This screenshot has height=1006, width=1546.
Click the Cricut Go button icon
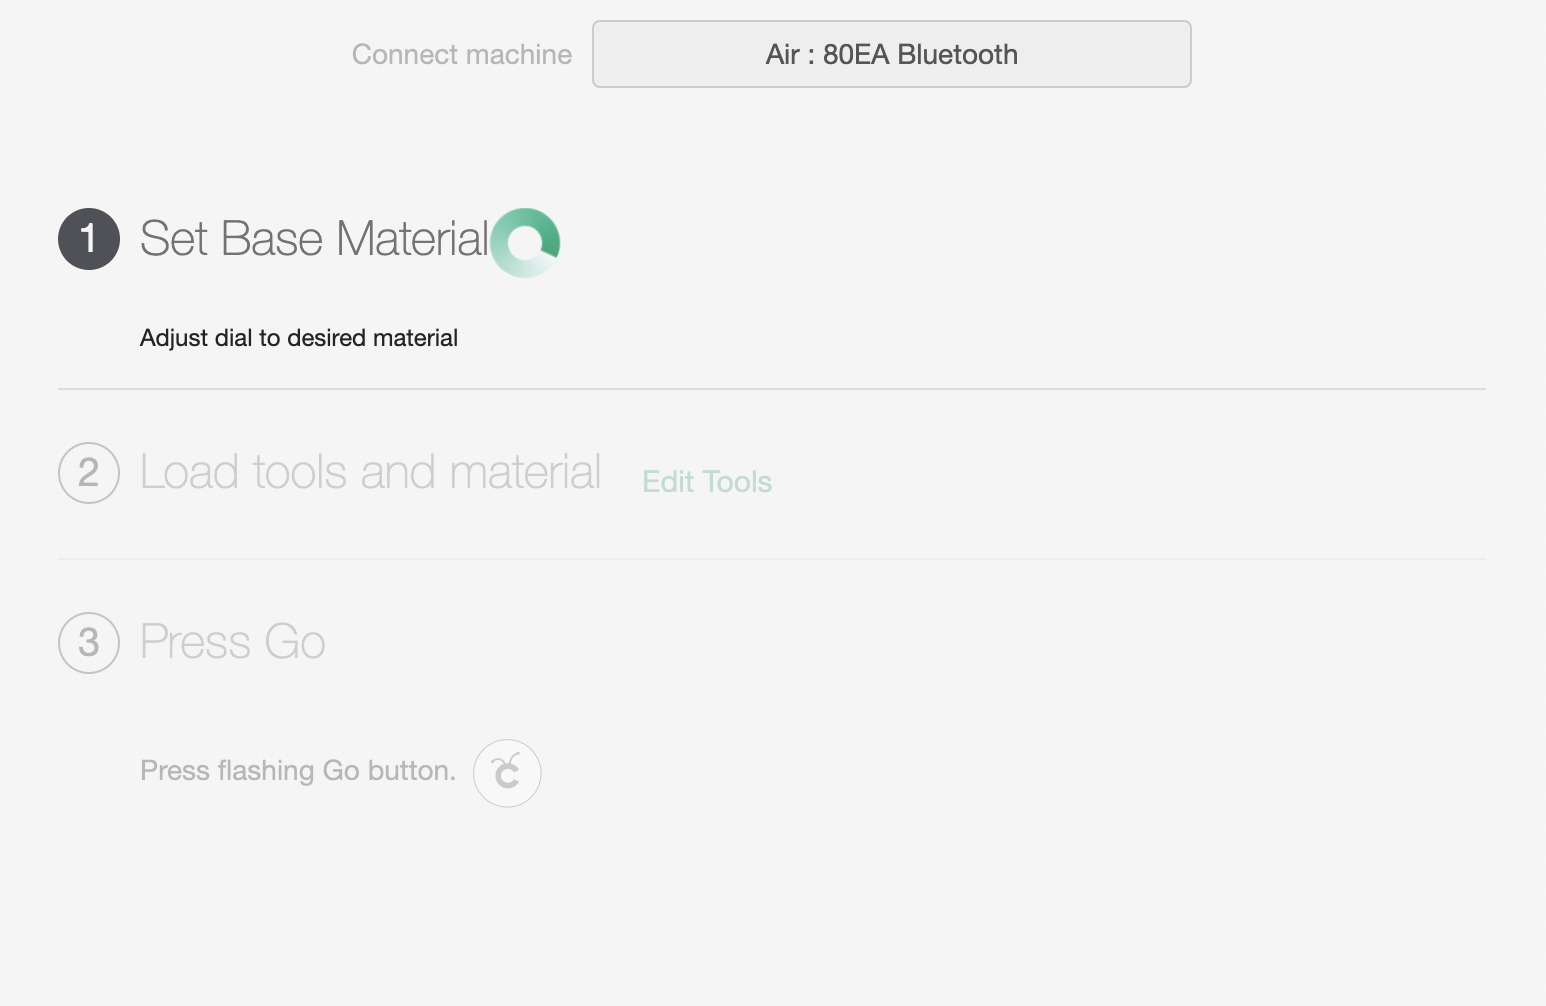point(507,773)
